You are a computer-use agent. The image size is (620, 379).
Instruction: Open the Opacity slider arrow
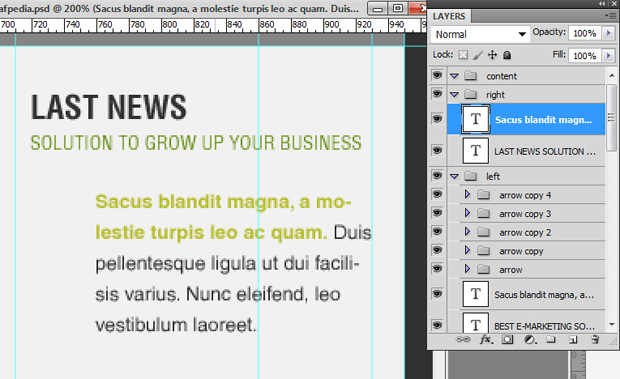click(x=609, y=33)
